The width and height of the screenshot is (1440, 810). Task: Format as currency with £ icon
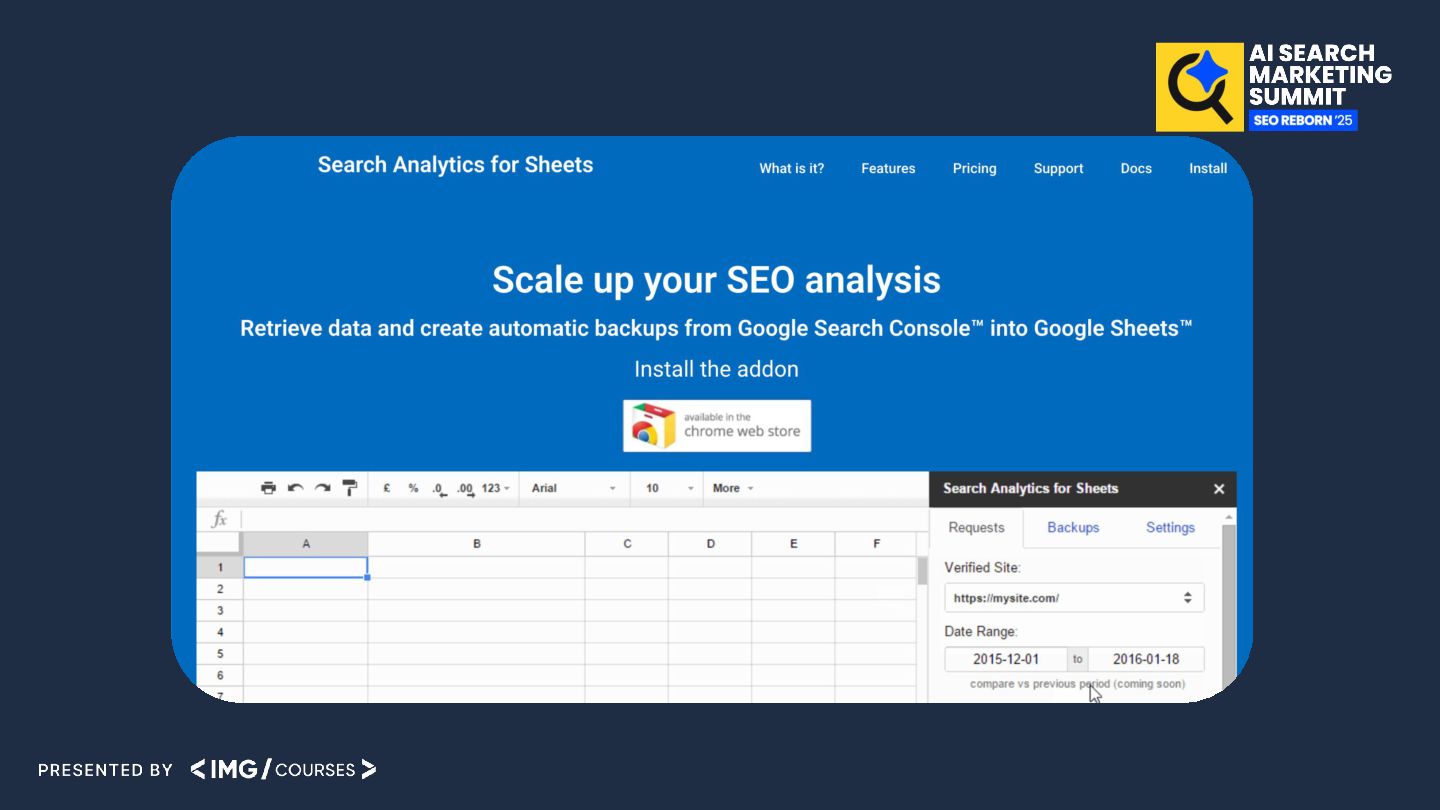click(387, 488)
